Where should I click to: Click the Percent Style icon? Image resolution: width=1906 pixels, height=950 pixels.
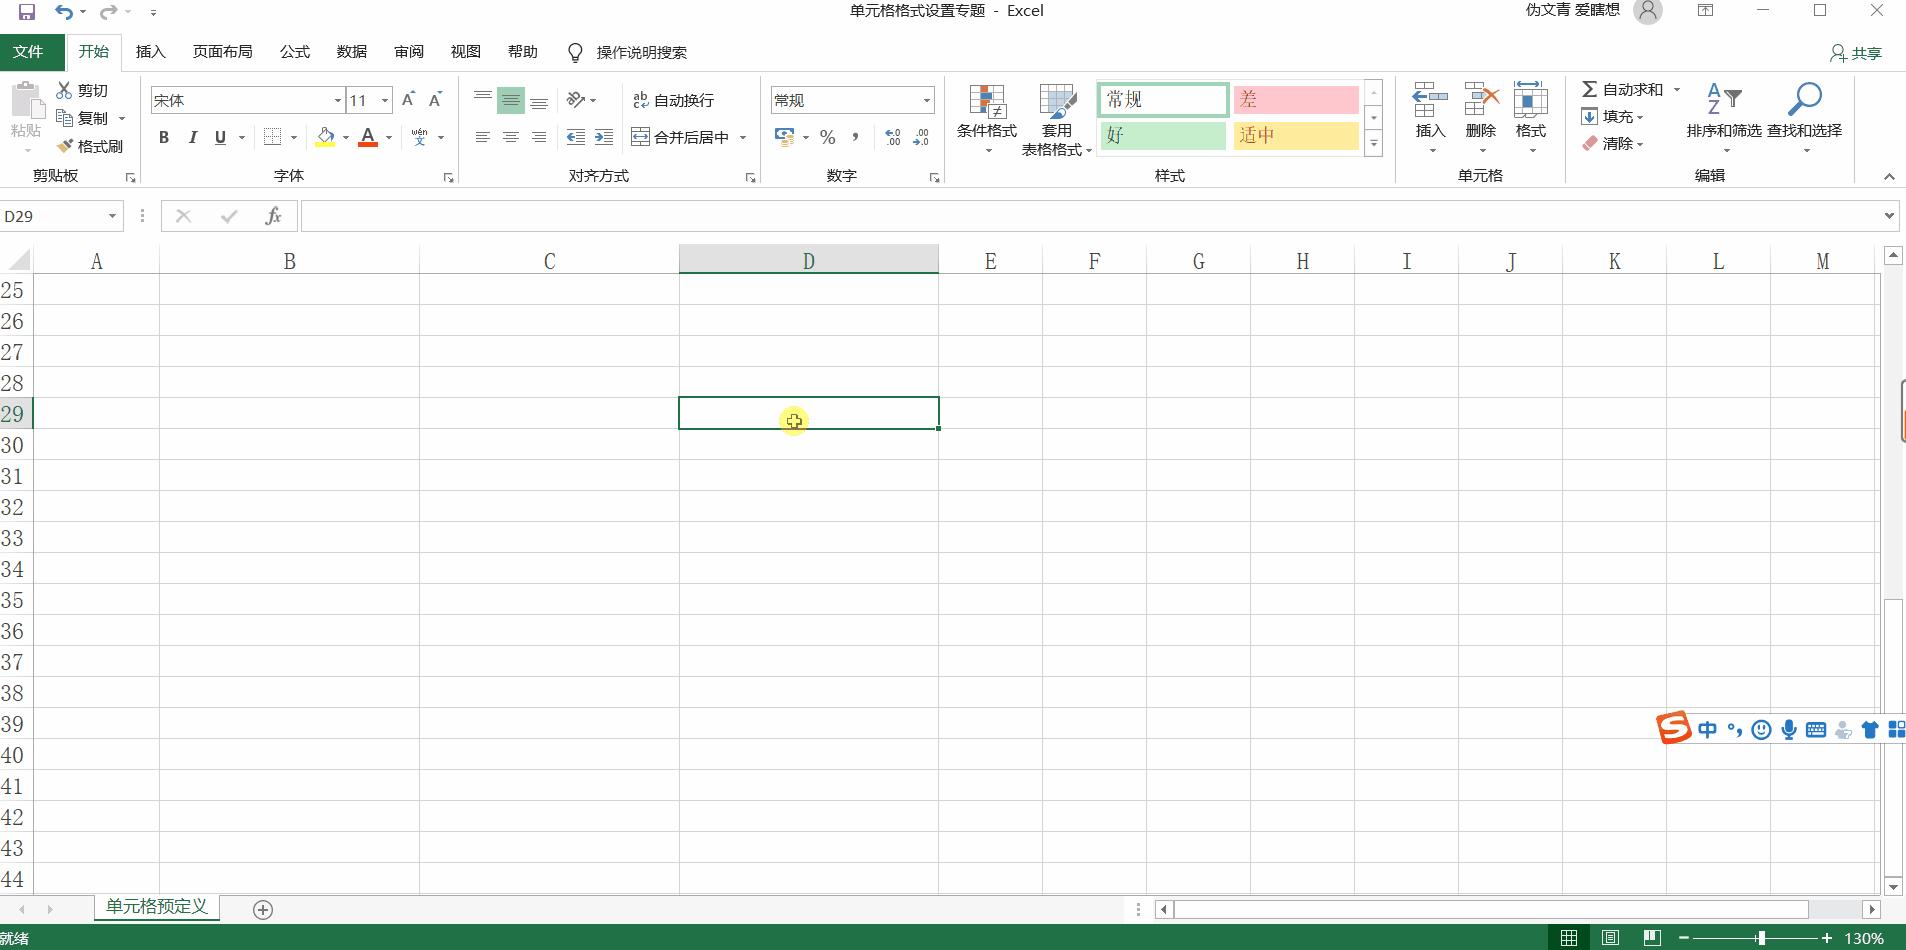828,138
